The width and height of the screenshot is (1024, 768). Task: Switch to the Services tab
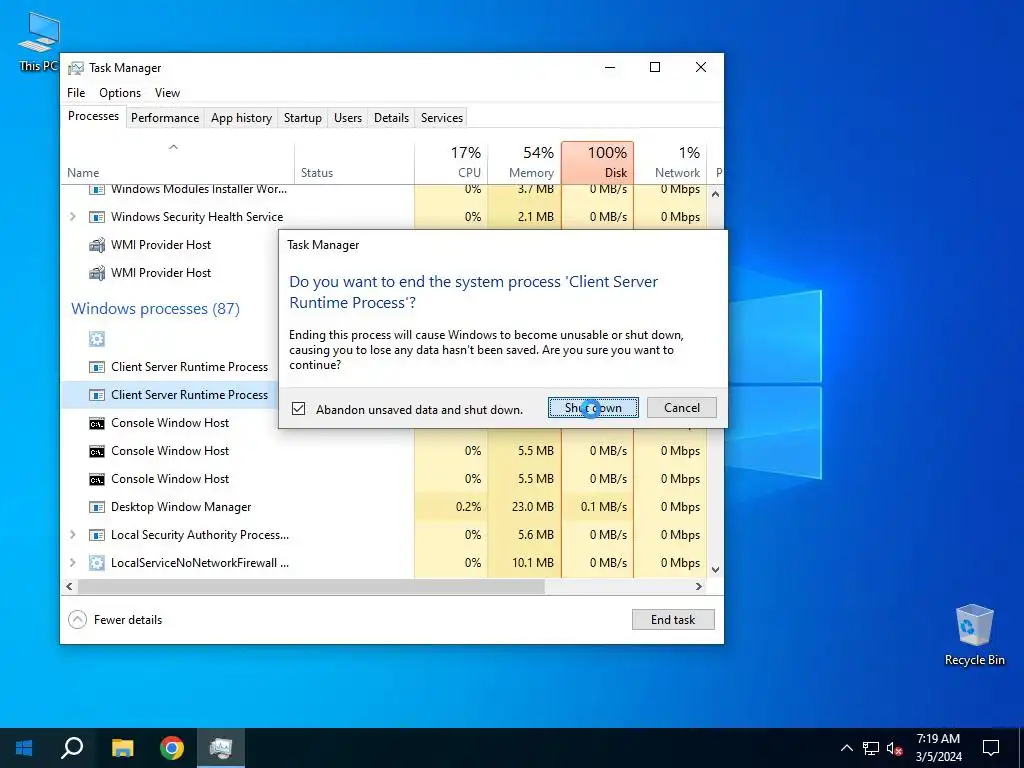(x=441, y=118)
